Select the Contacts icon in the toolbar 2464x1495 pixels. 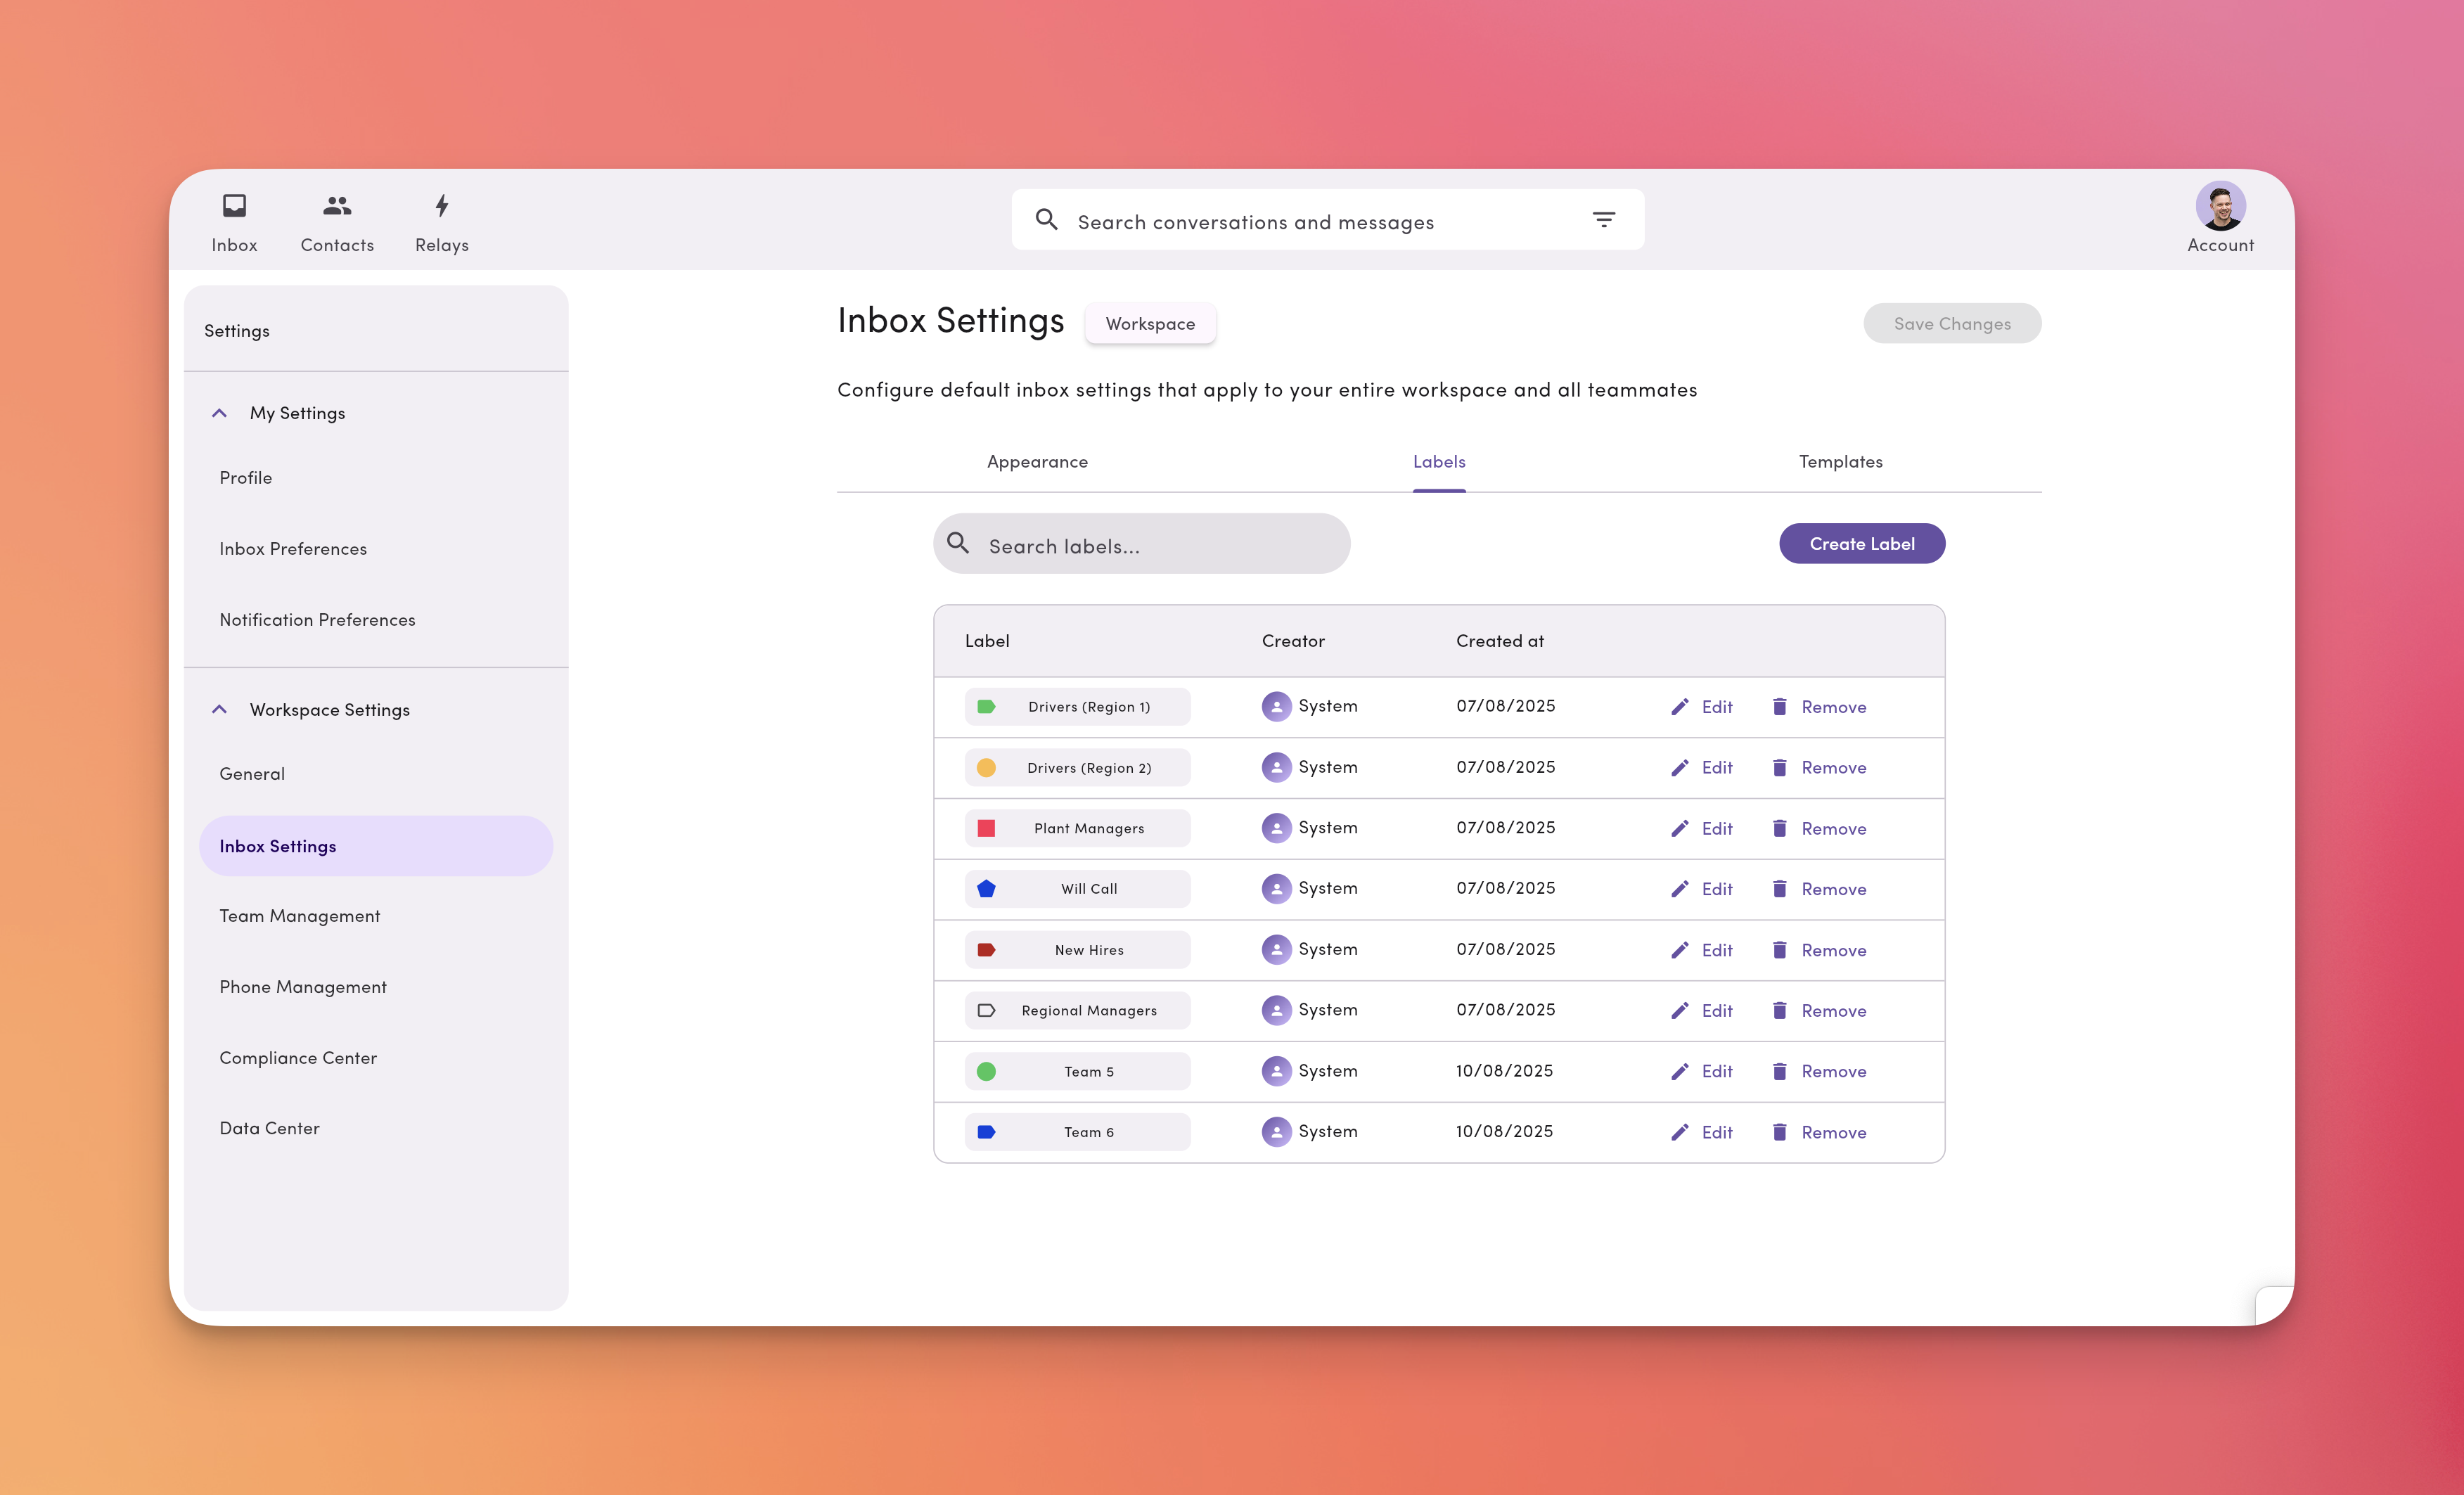[336, 218]
